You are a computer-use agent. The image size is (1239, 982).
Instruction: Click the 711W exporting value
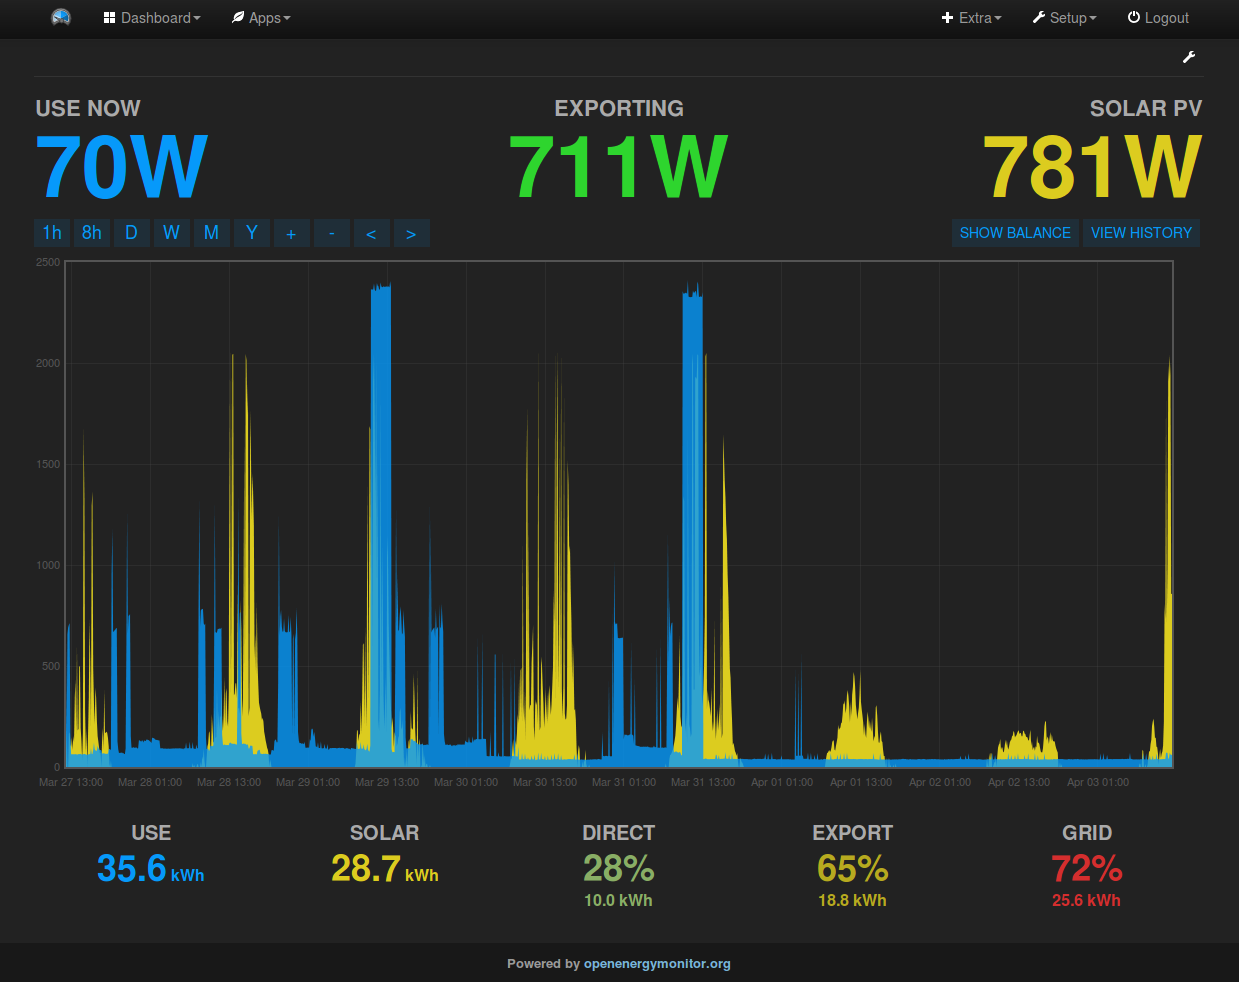(618, 167)
